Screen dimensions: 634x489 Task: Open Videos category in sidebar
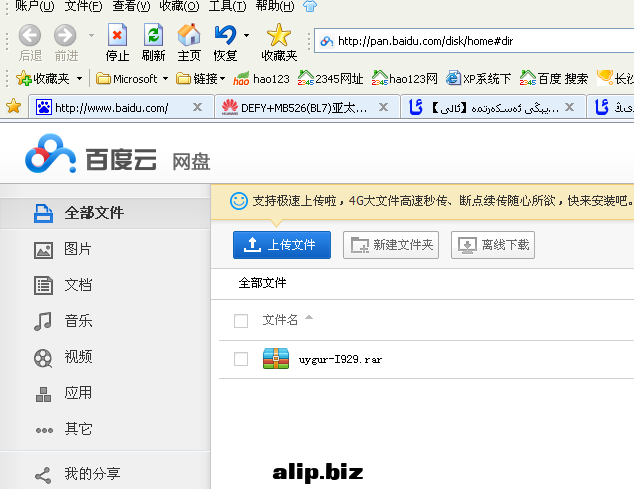(x=77, y=357)
